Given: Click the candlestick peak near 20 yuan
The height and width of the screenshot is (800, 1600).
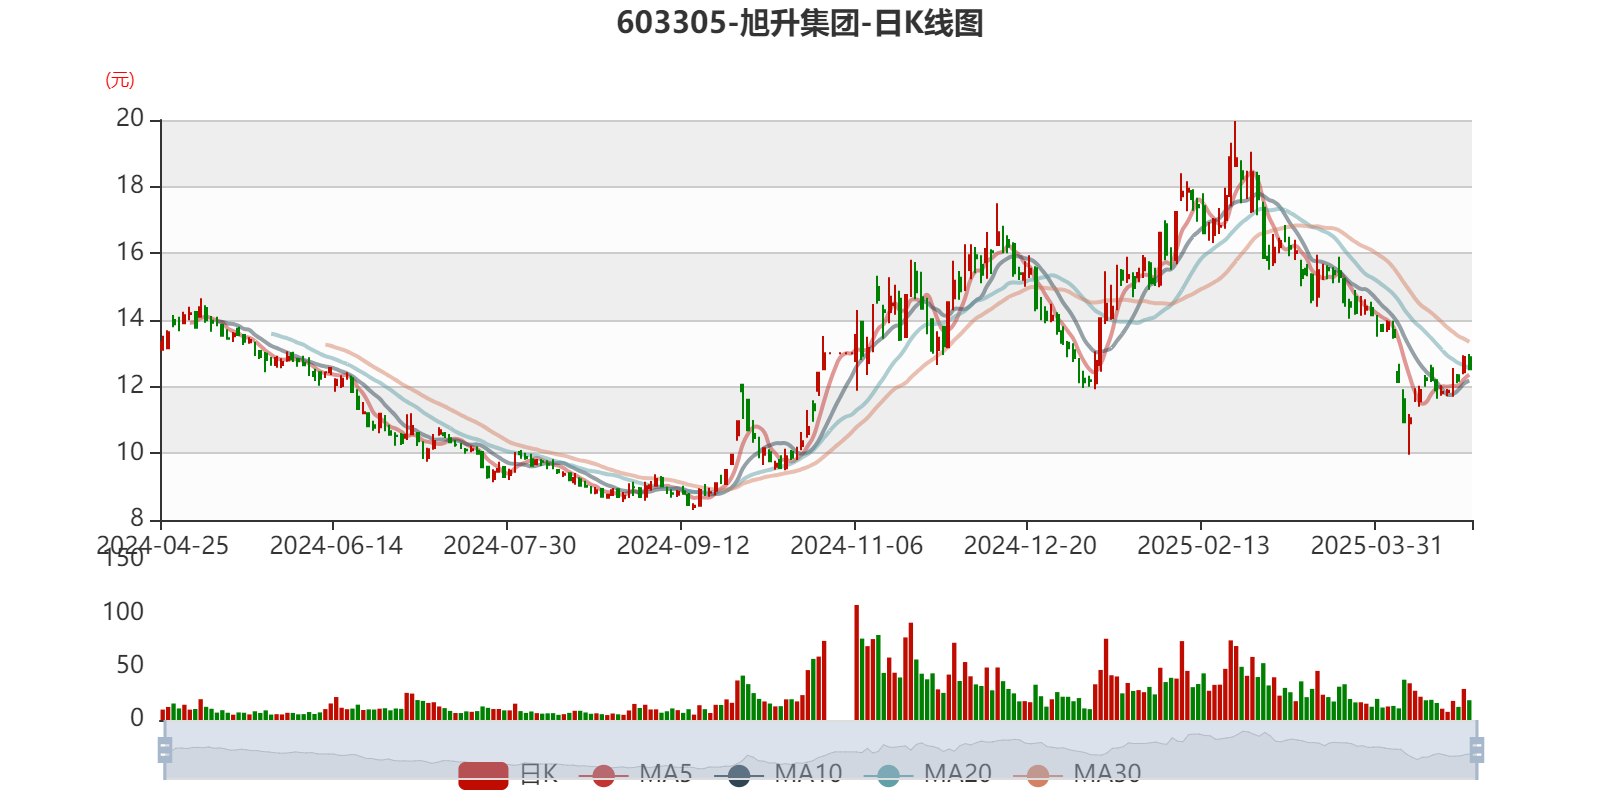Looking at the screenshot, I should pyautogui.click(x=1234, y=140).
